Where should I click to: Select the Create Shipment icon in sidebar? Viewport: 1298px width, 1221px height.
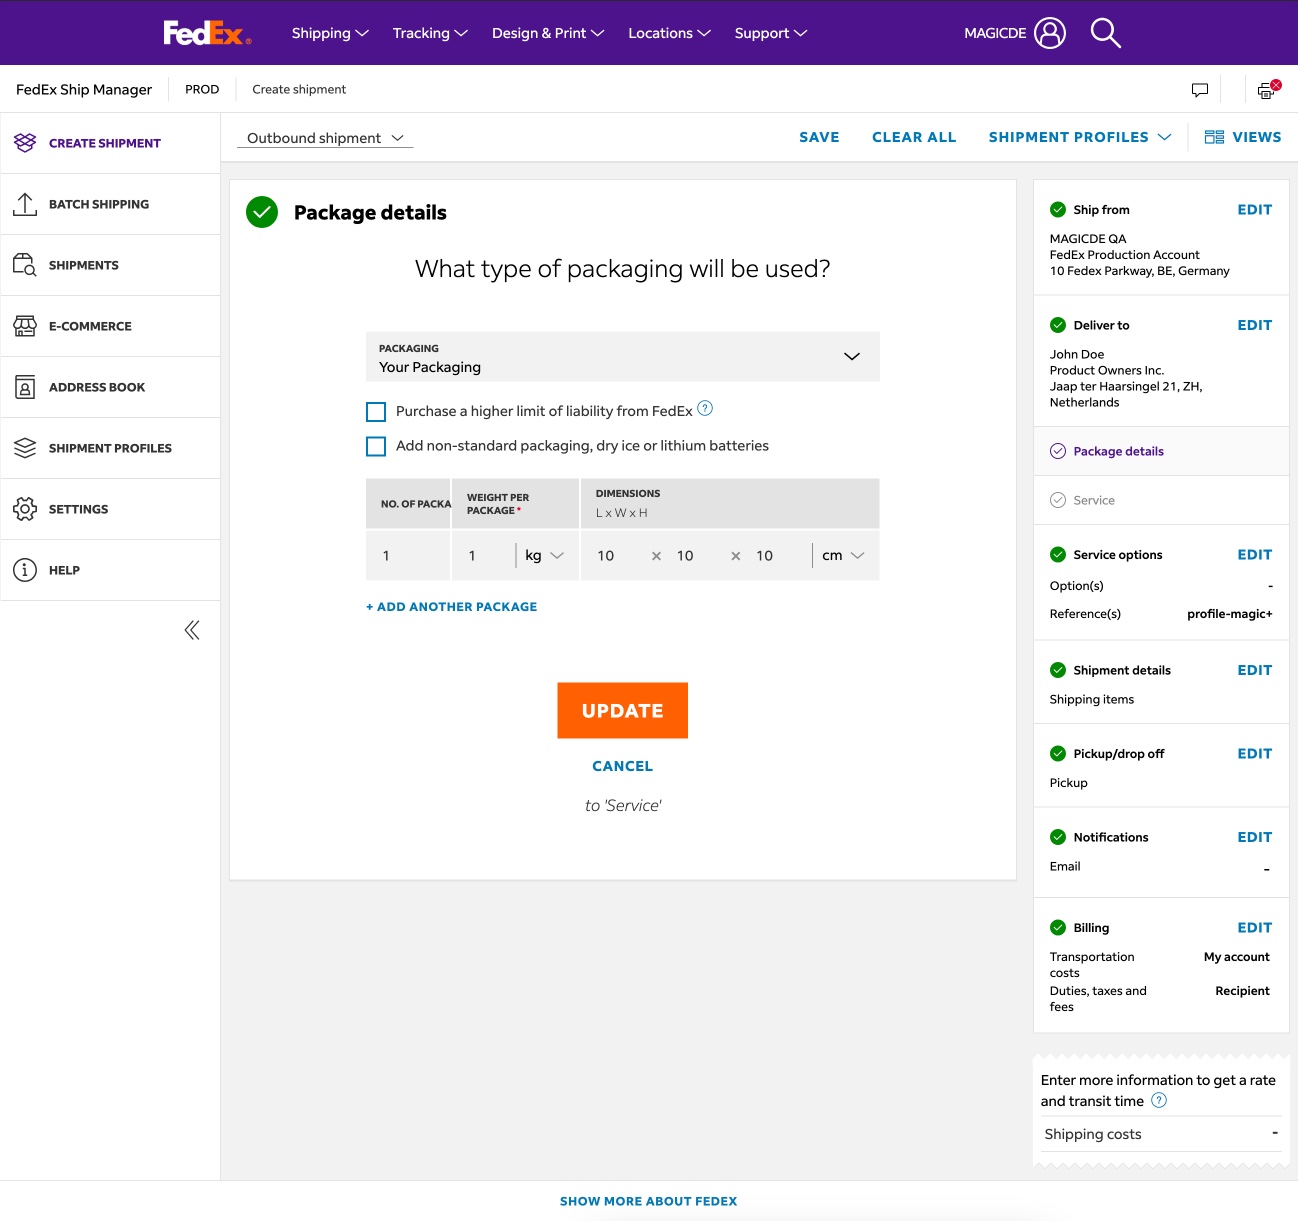(25, 143)
